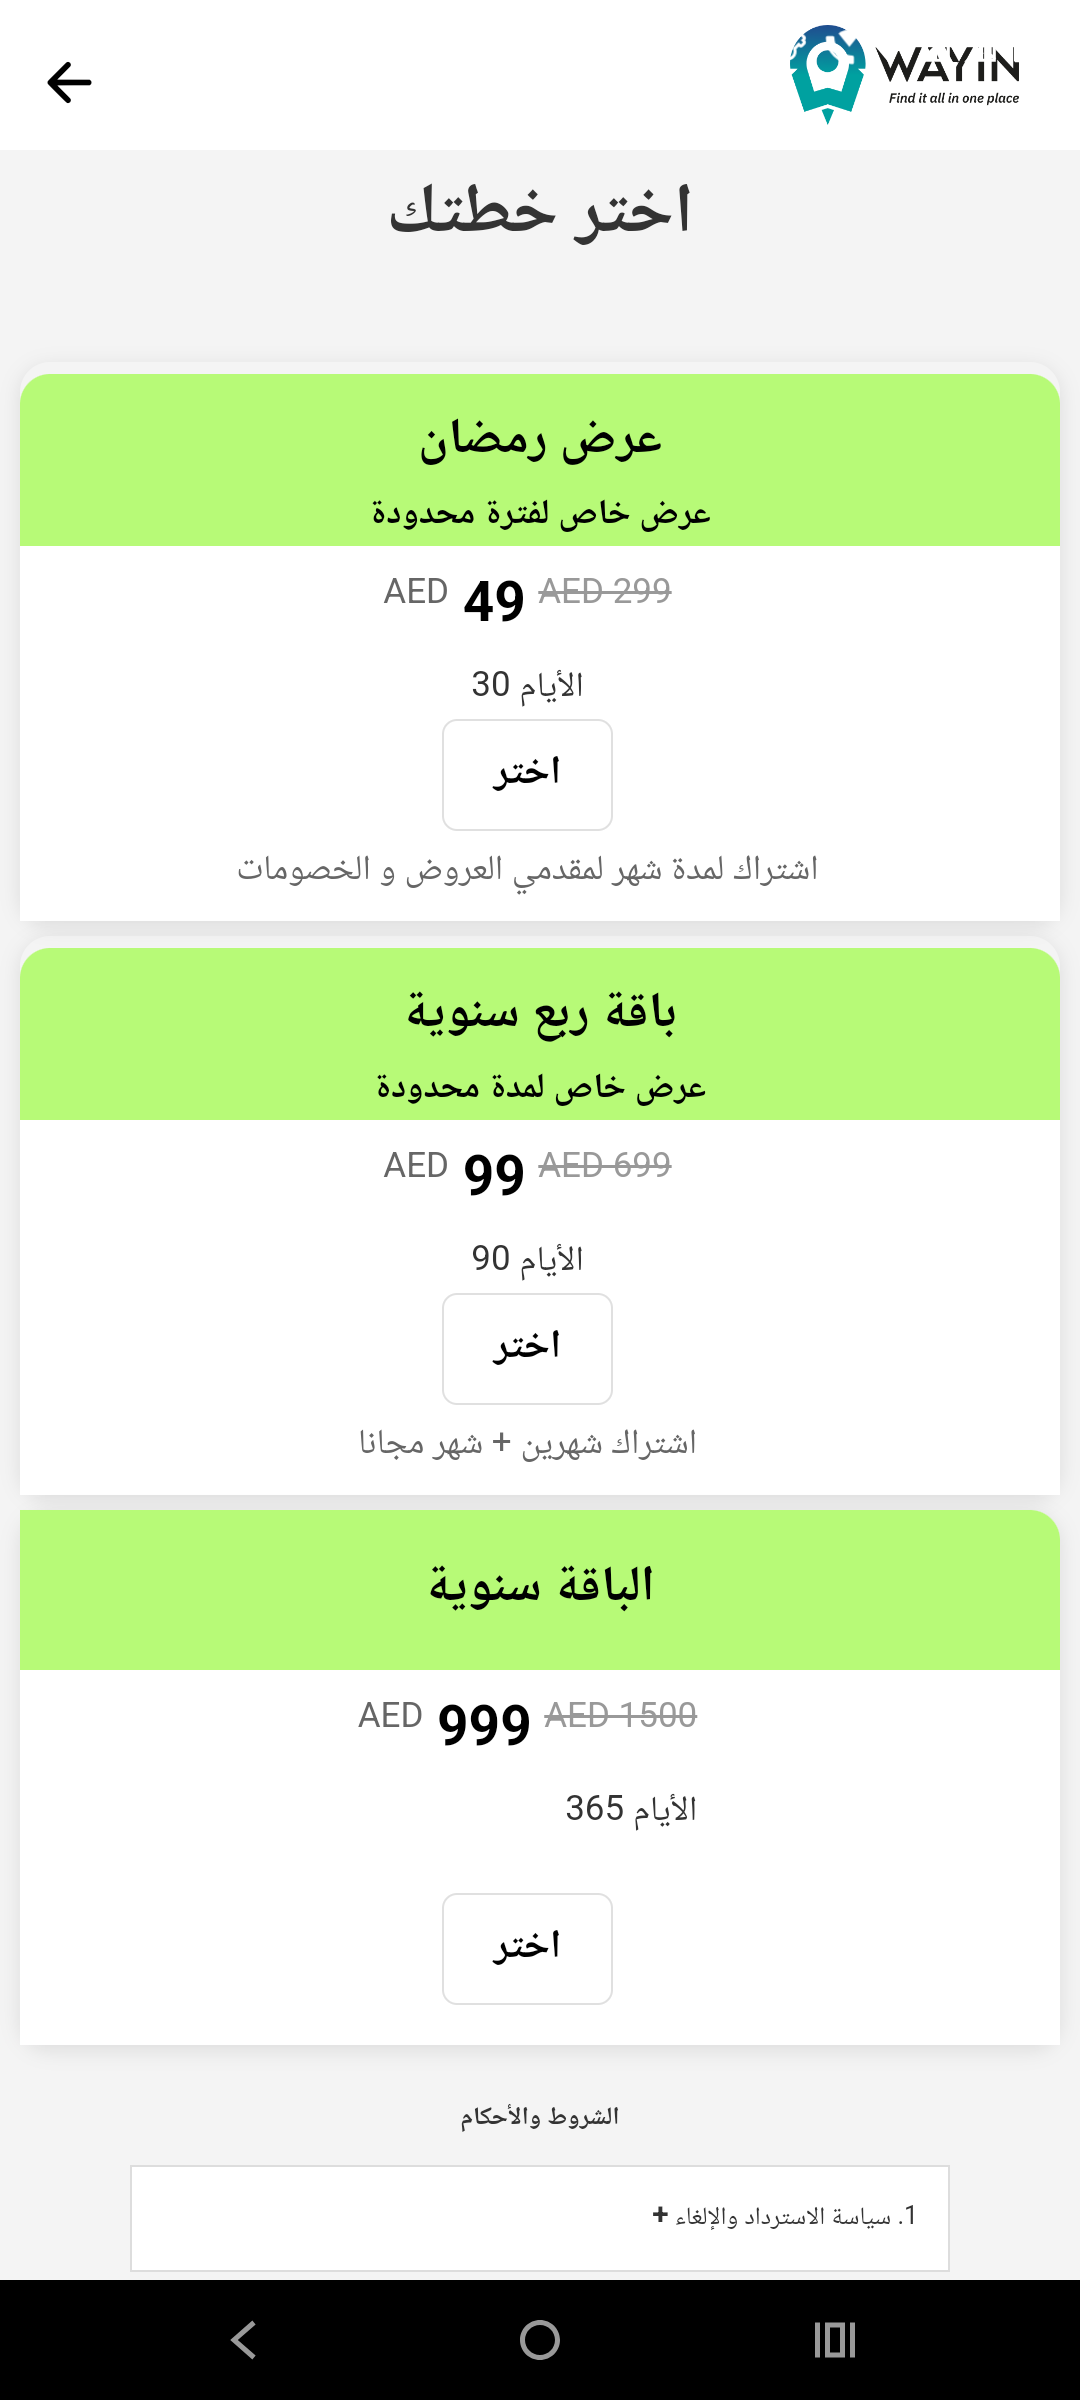Tap the back arrow at top
1080x2400 pixels.
[x=69, y=82]
